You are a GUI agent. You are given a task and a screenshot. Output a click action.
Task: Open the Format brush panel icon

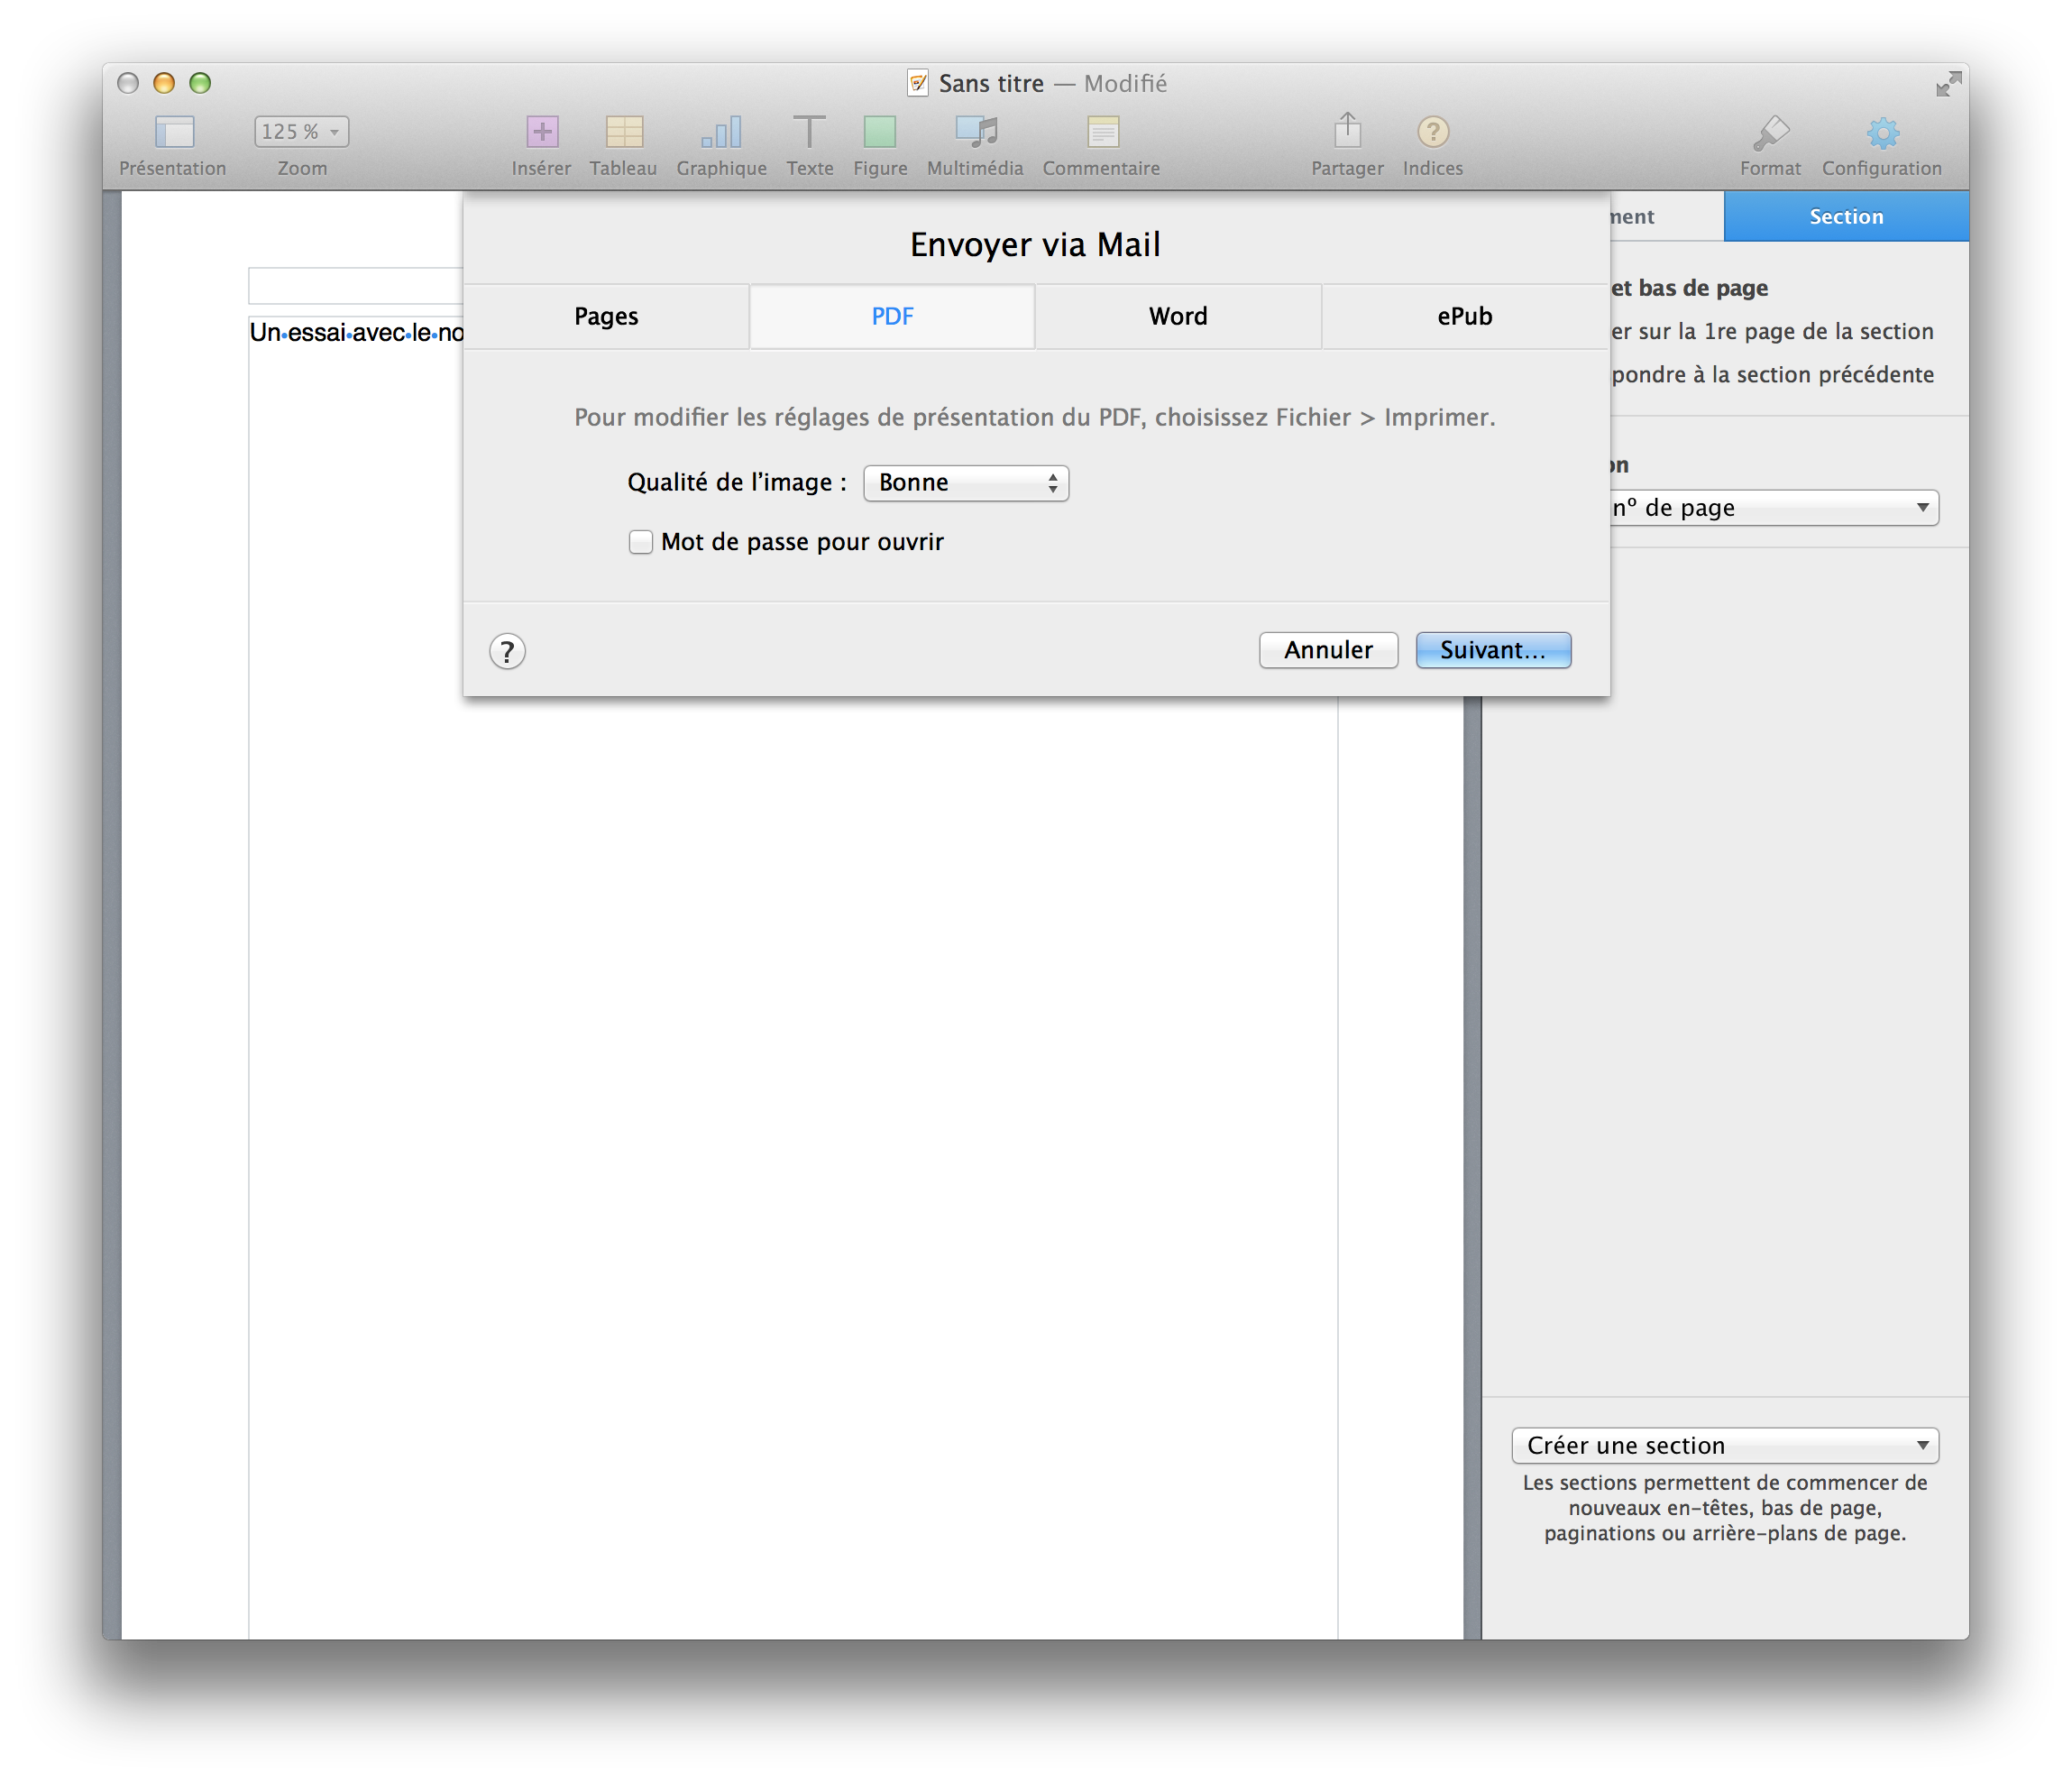pyautogui.click(x=1770, y=132)
